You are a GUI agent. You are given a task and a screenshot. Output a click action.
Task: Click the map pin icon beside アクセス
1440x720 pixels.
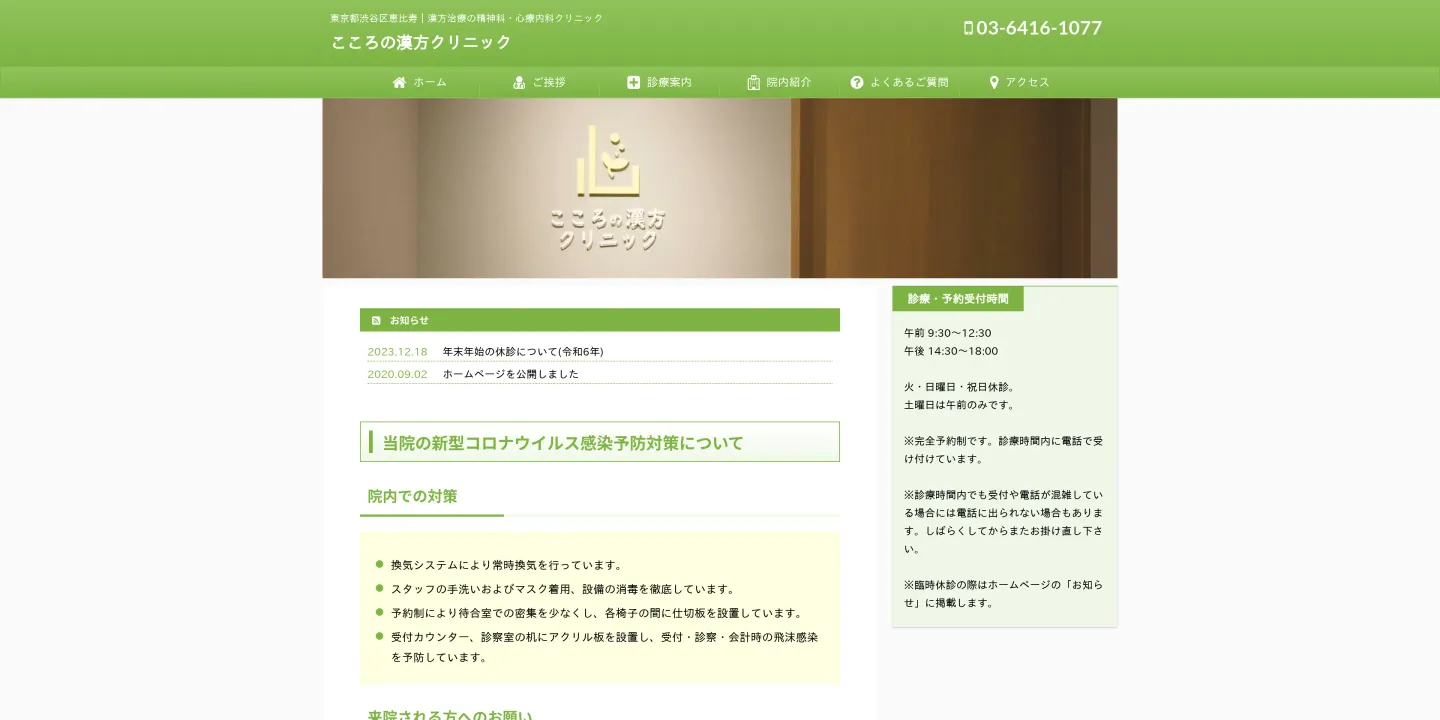coord(993,82)
